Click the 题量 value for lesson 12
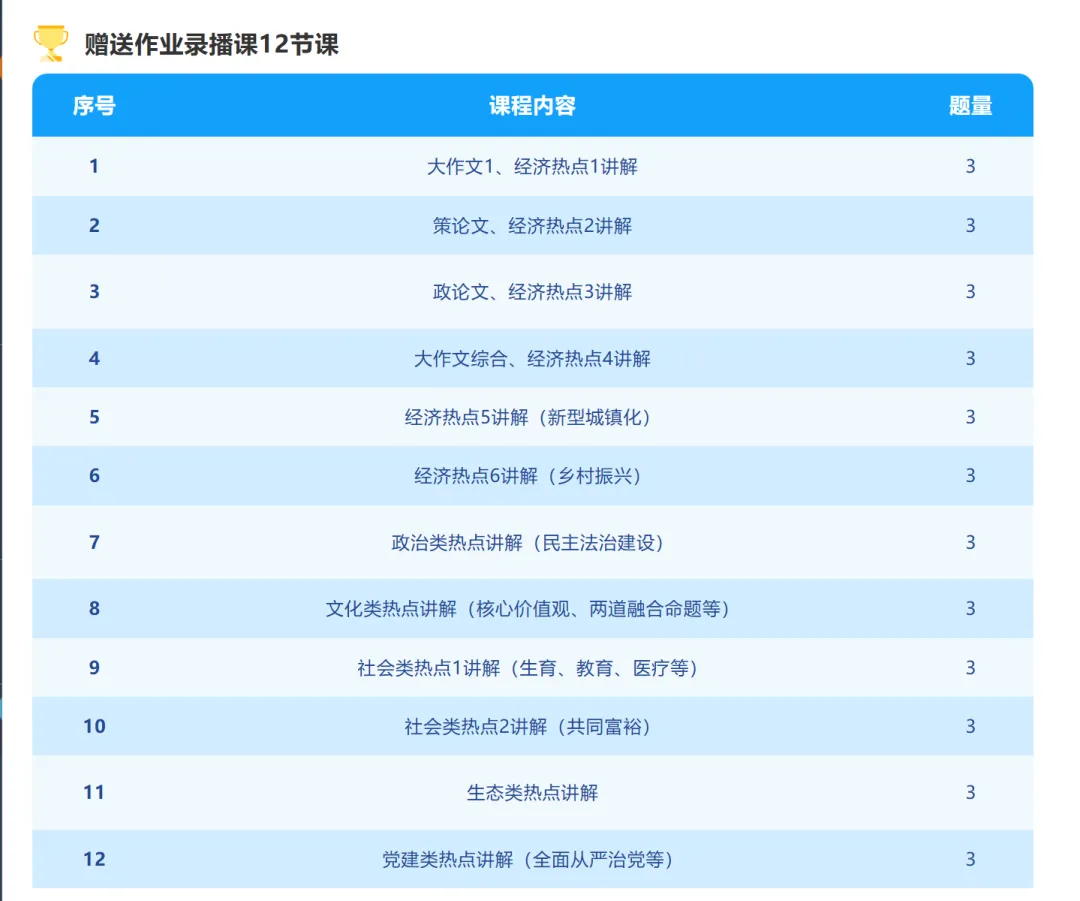Screen dimensions: 1080x901 969,859
